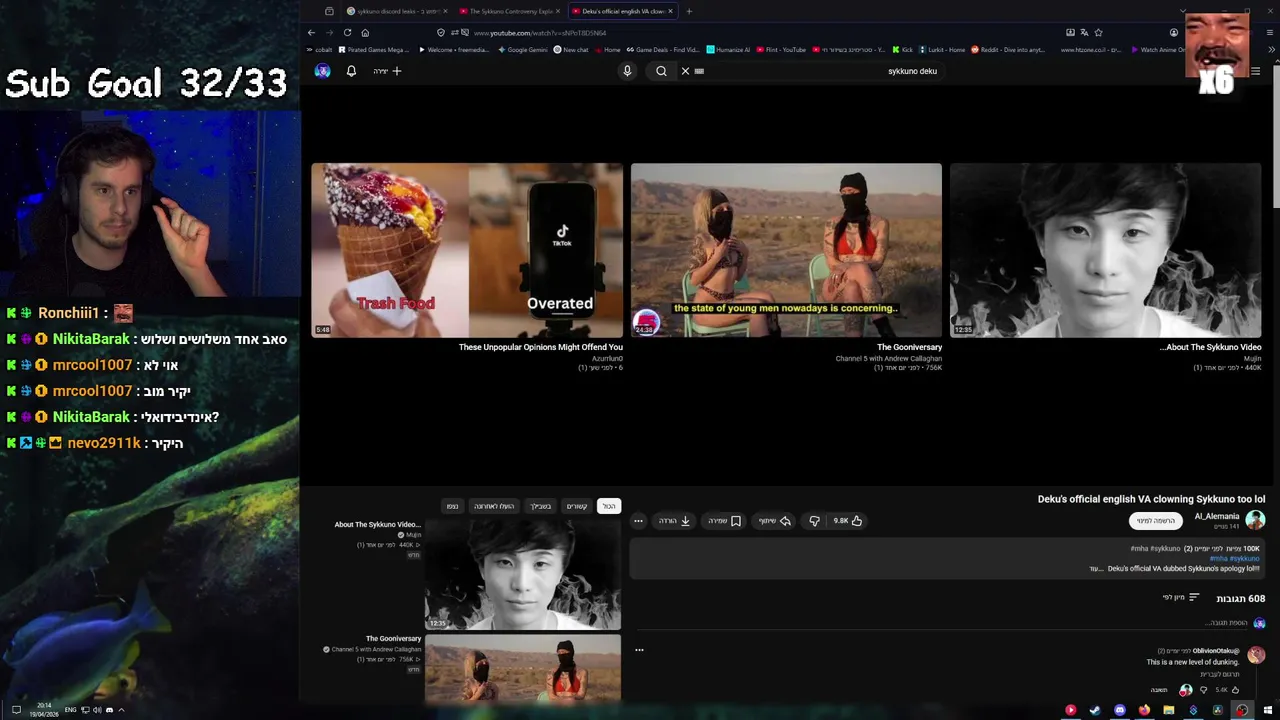The height and width of the screenshot is (720, 1280).
Task: Click the sidebar 'About The Sykkuno Video...' title
Action: click(378, 525)
